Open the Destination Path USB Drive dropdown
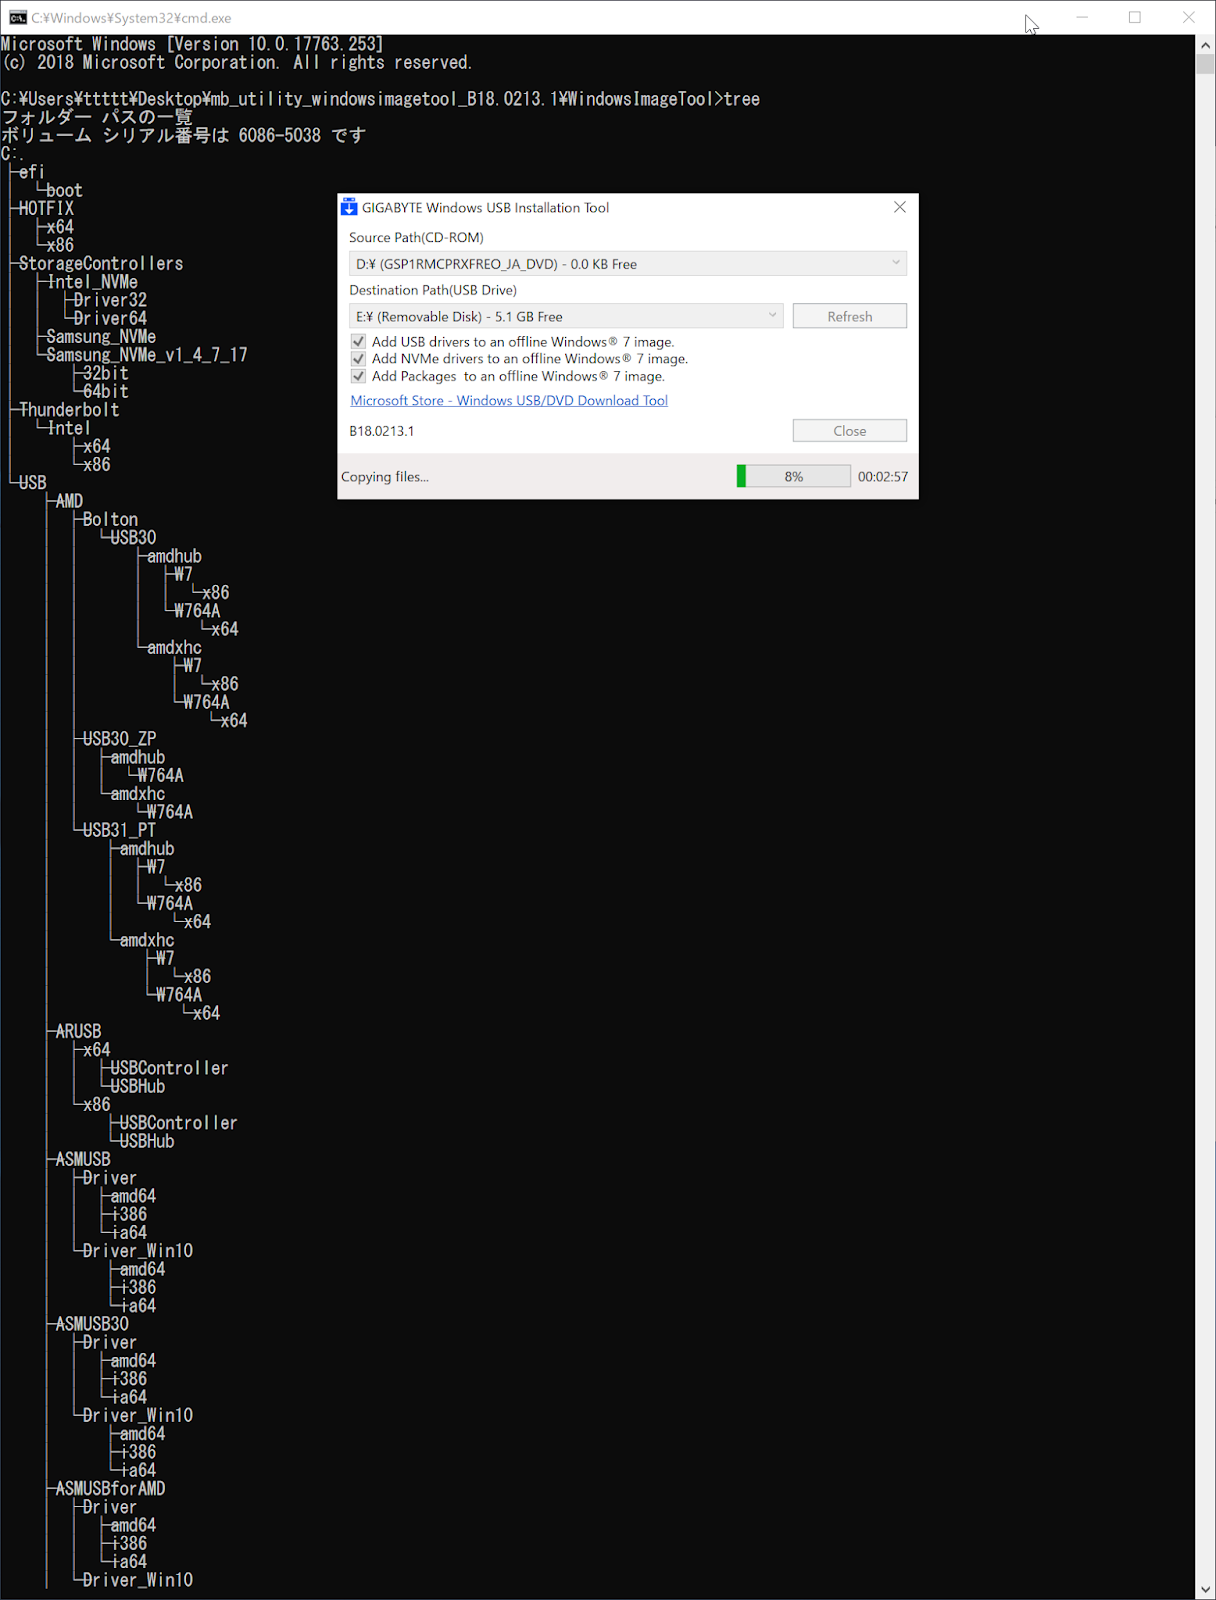The height and width of the screenshot is (1600, 1216). click(x=565, y=316)
